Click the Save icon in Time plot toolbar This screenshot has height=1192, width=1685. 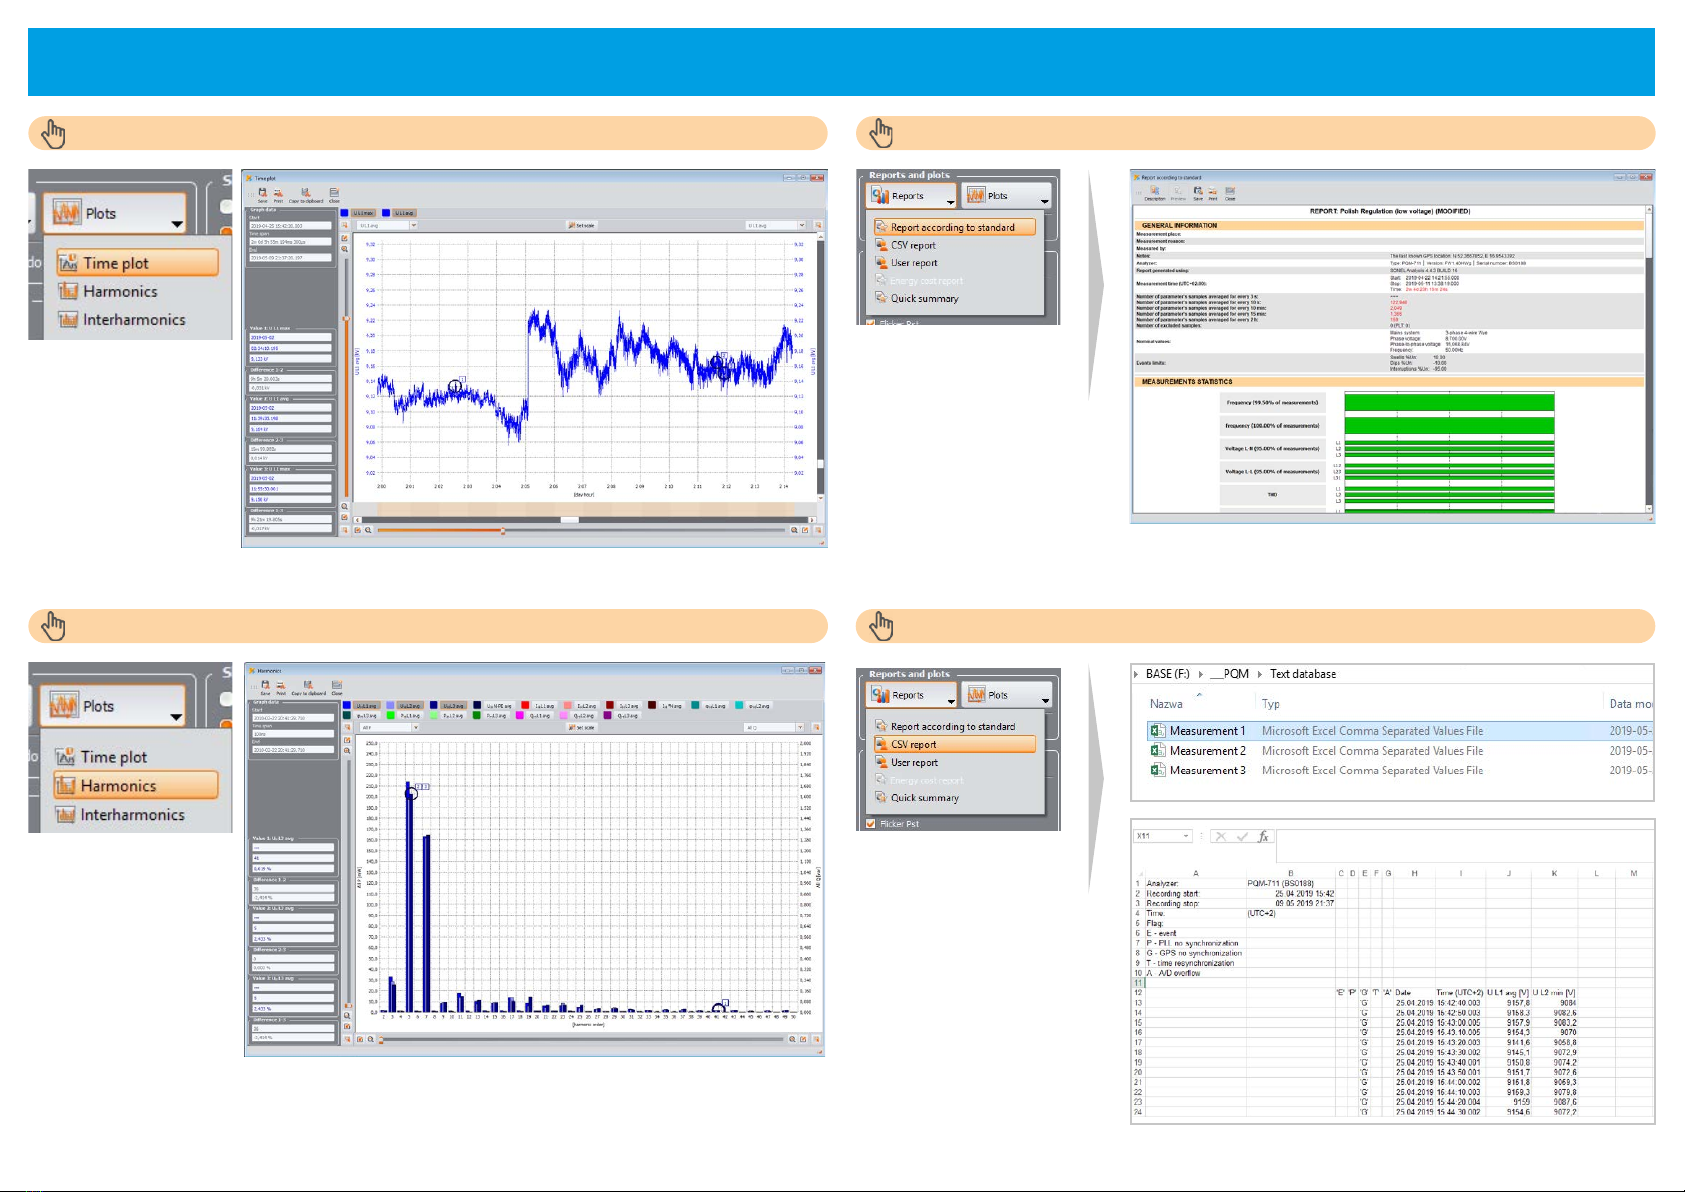coord(263,194)
